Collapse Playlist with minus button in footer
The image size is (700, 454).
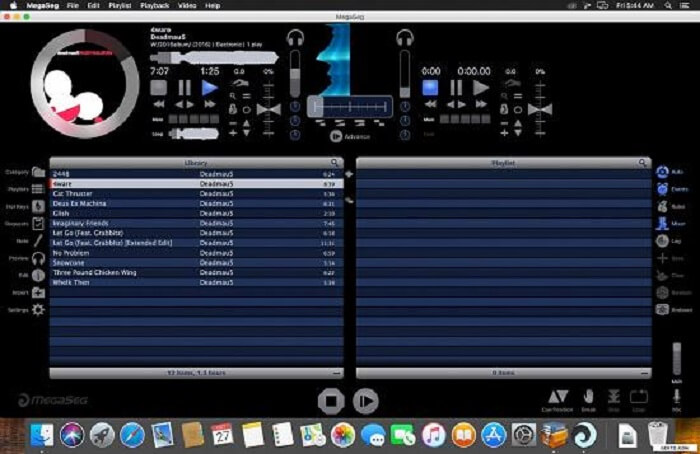tap(644, 373)
